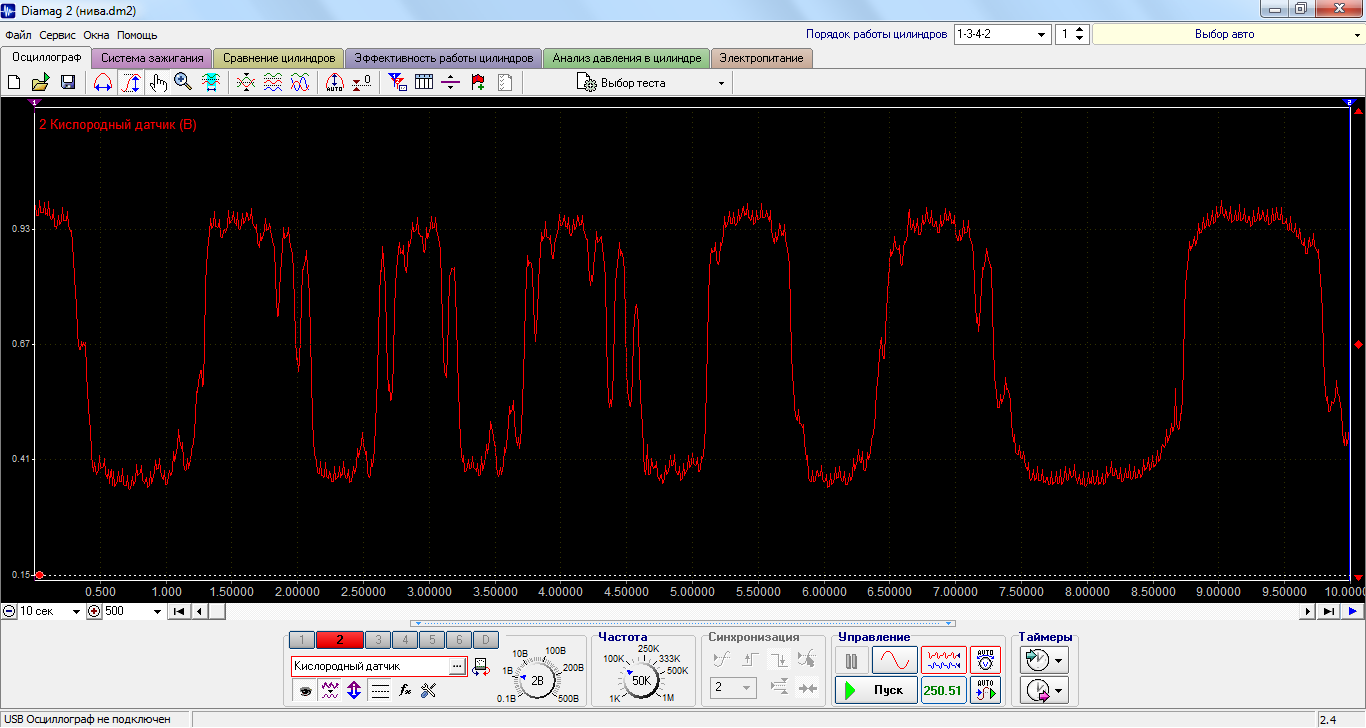Viewport: 1366px width, 728px height.
Task: Click the AUTO vertical scale icon
Action: (335, 83)
